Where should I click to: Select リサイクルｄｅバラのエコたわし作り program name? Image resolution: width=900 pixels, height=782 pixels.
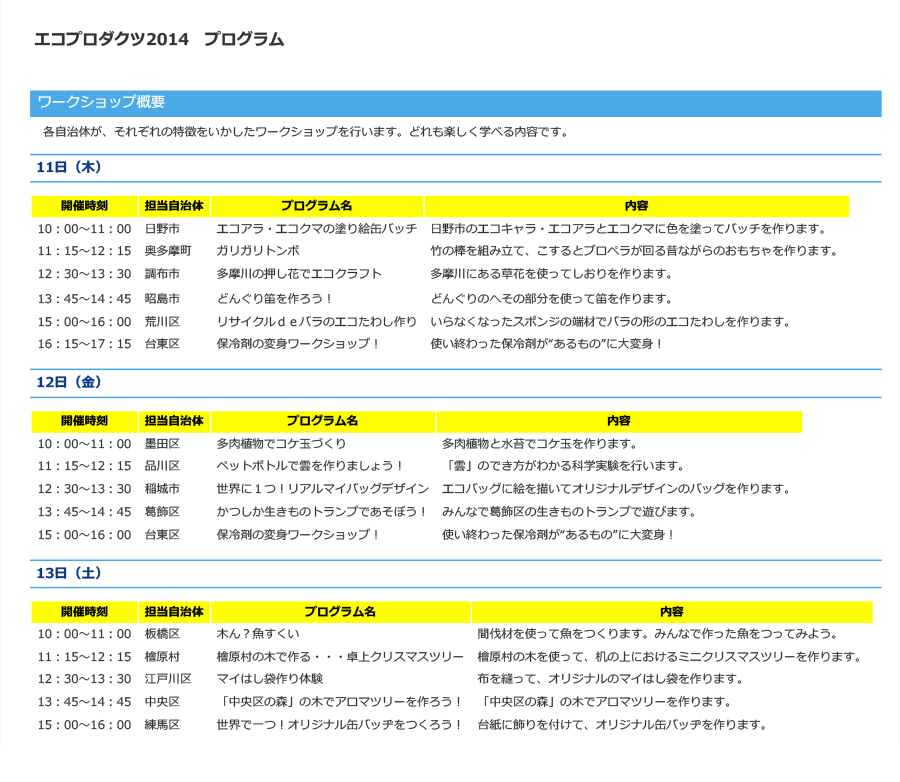click(316, 322)
